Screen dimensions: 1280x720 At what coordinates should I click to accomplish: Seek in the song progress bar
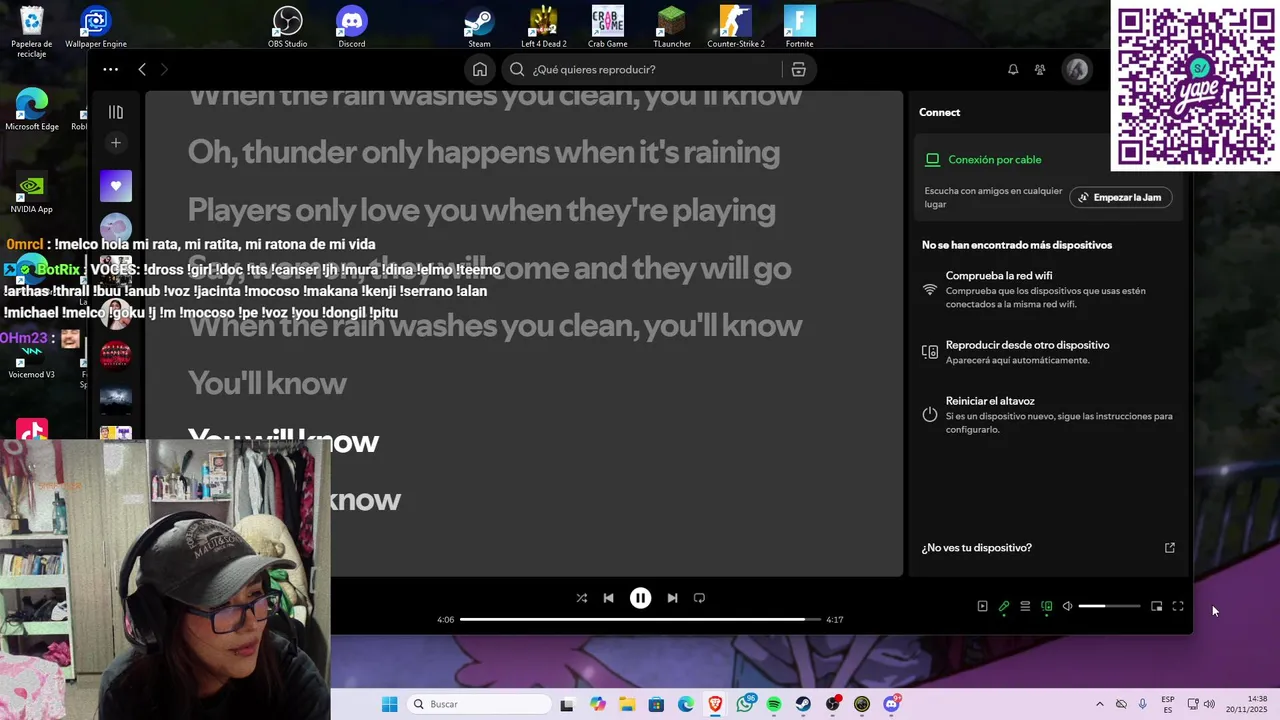640,619
